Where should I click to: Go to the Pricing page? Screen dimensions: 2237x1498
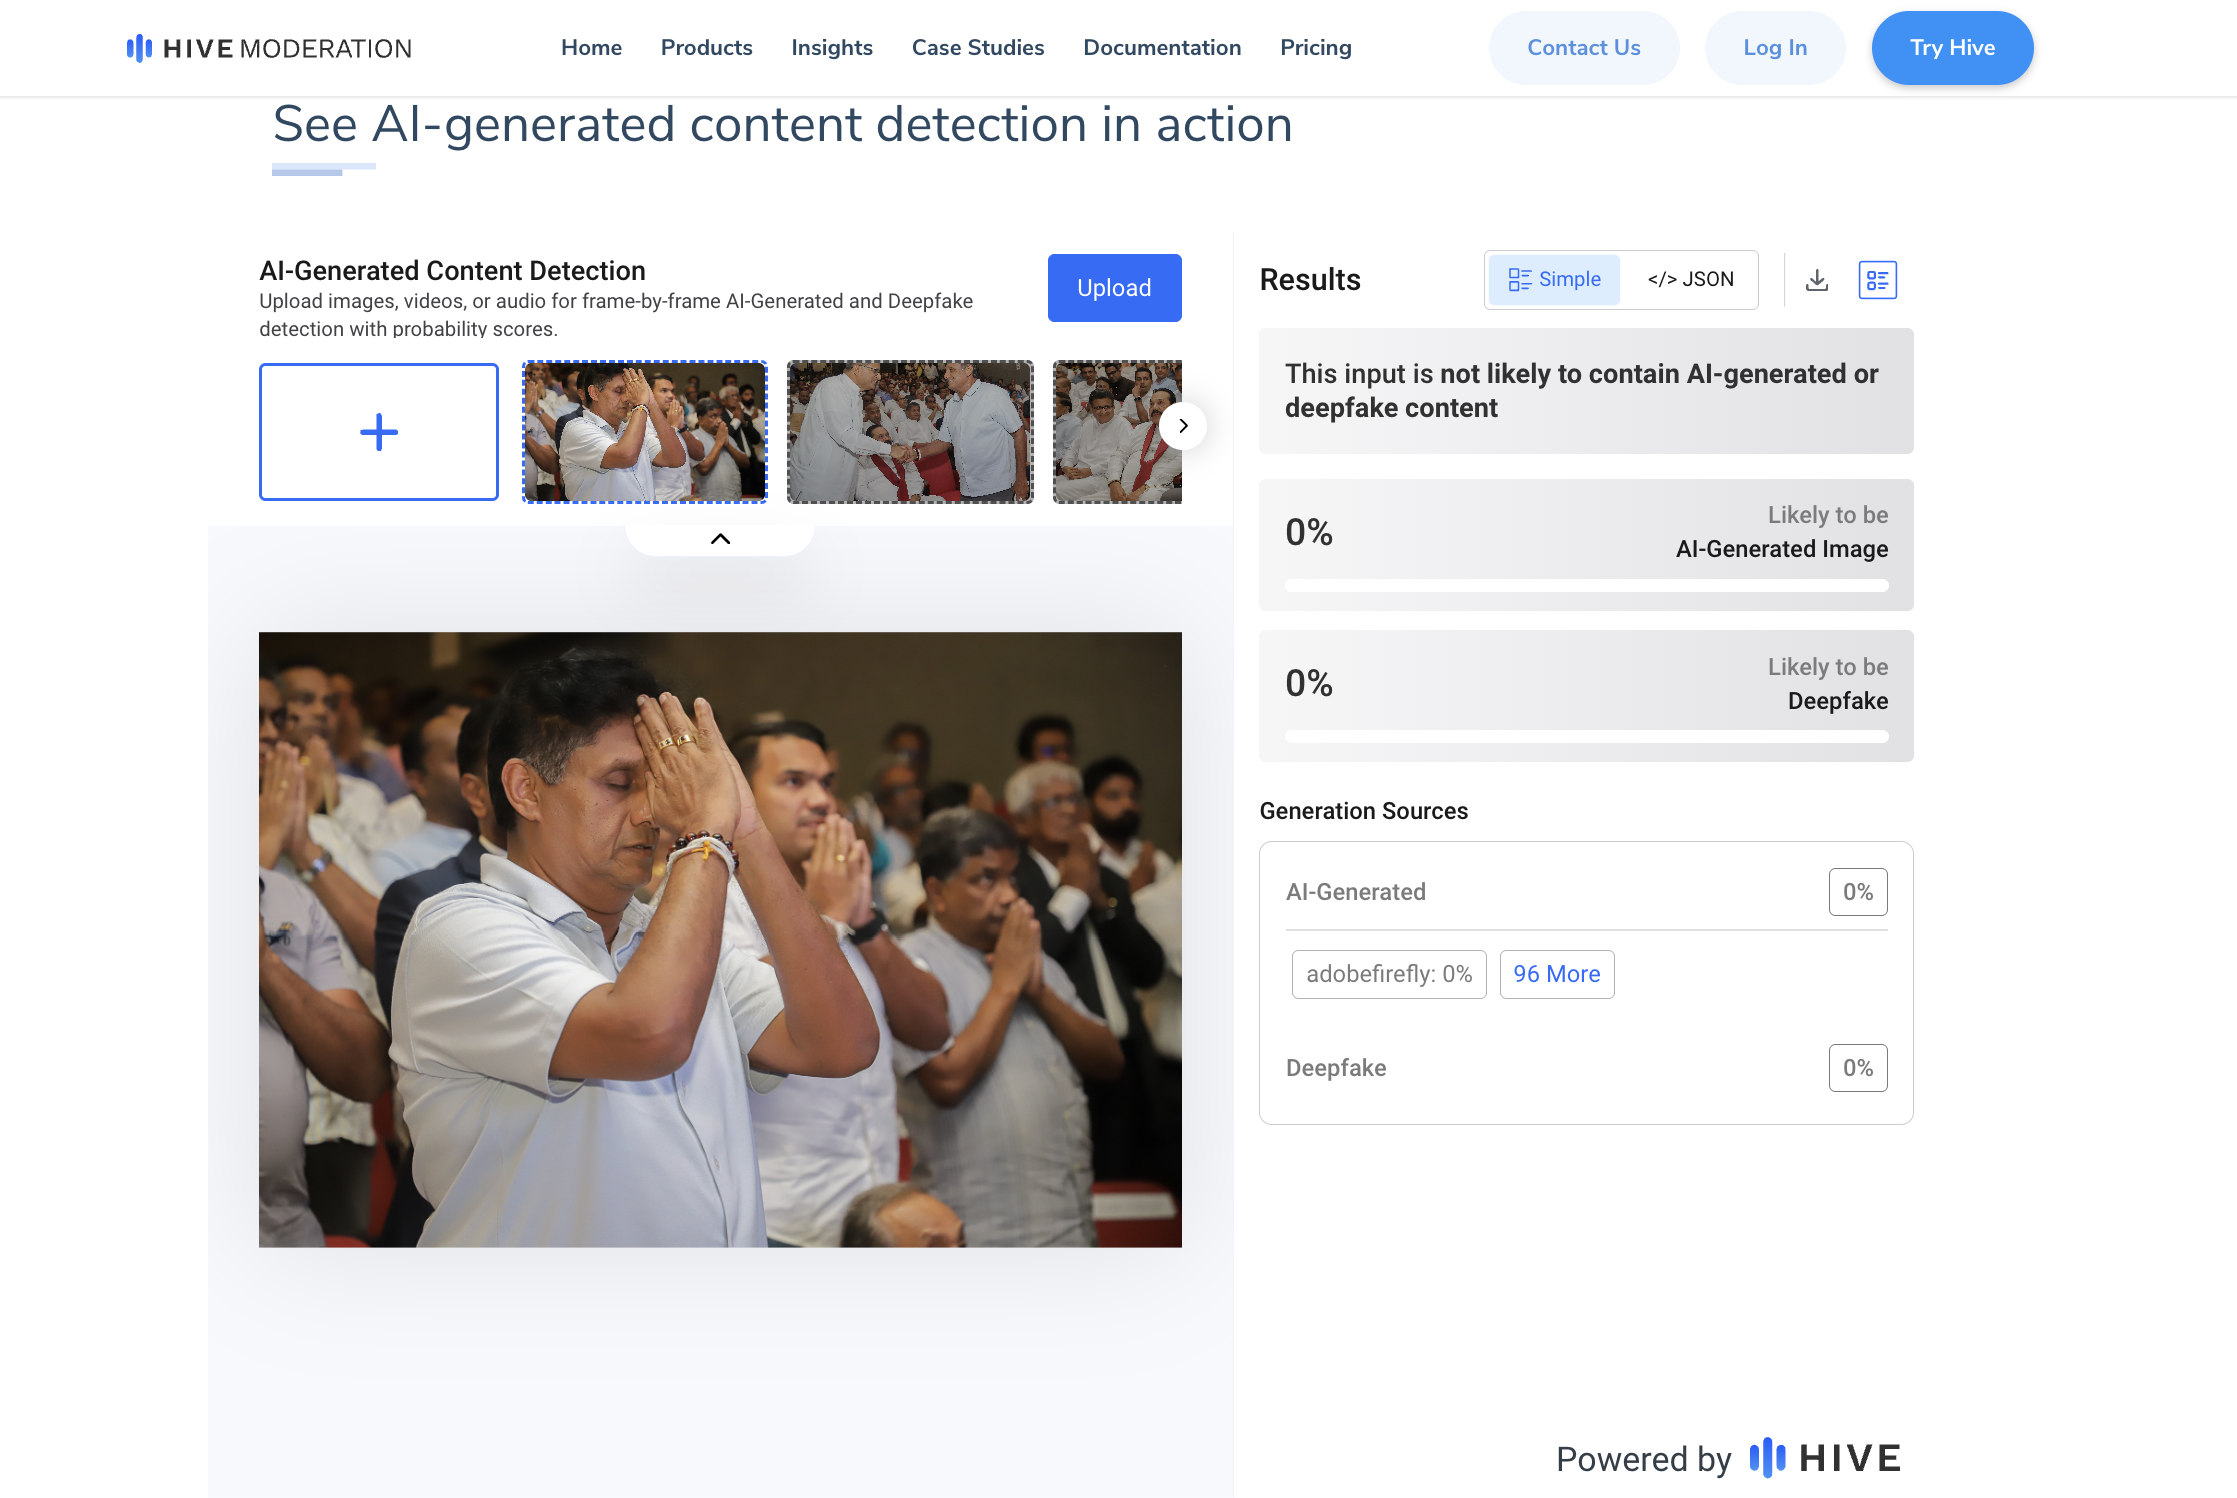[1315, 48]
